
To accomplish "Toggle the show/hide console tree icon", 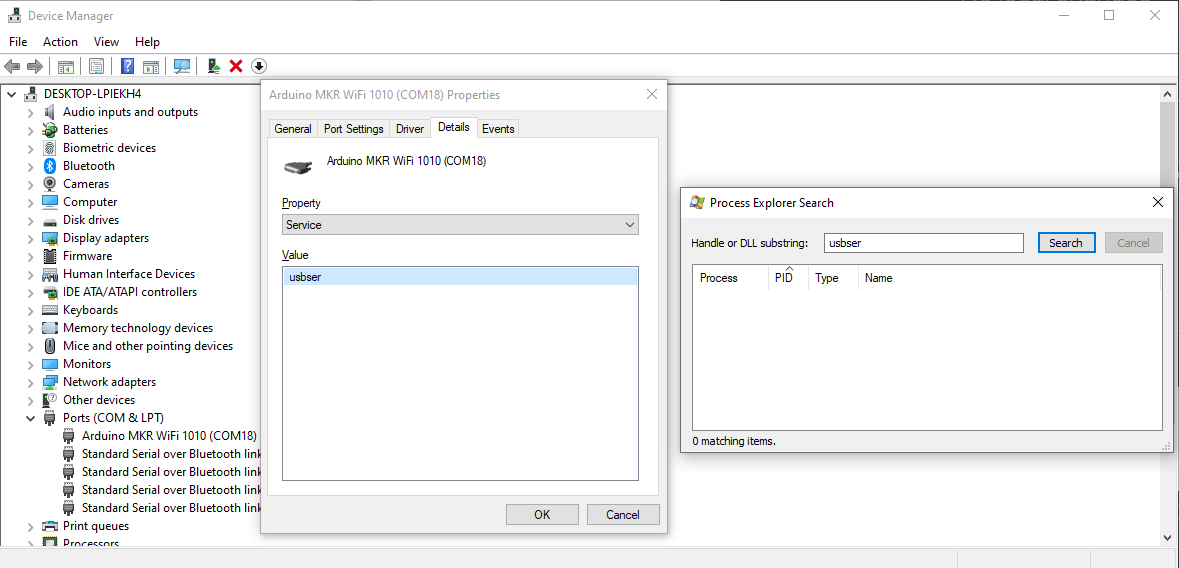I will click(65, 66).
